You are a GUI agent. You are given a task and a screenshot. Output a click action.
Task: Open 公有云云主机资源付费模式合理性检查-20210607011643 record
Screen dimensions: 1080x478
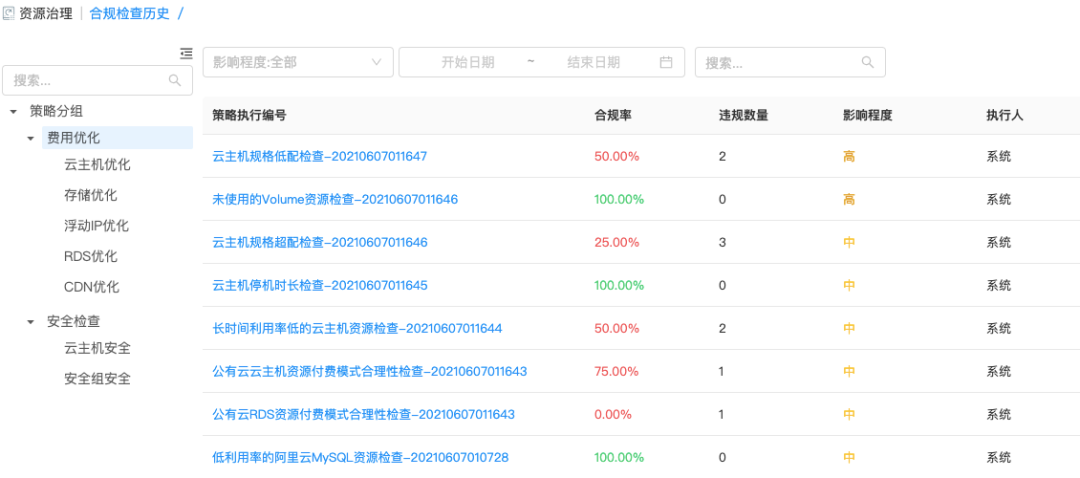(x=369, y=371)
